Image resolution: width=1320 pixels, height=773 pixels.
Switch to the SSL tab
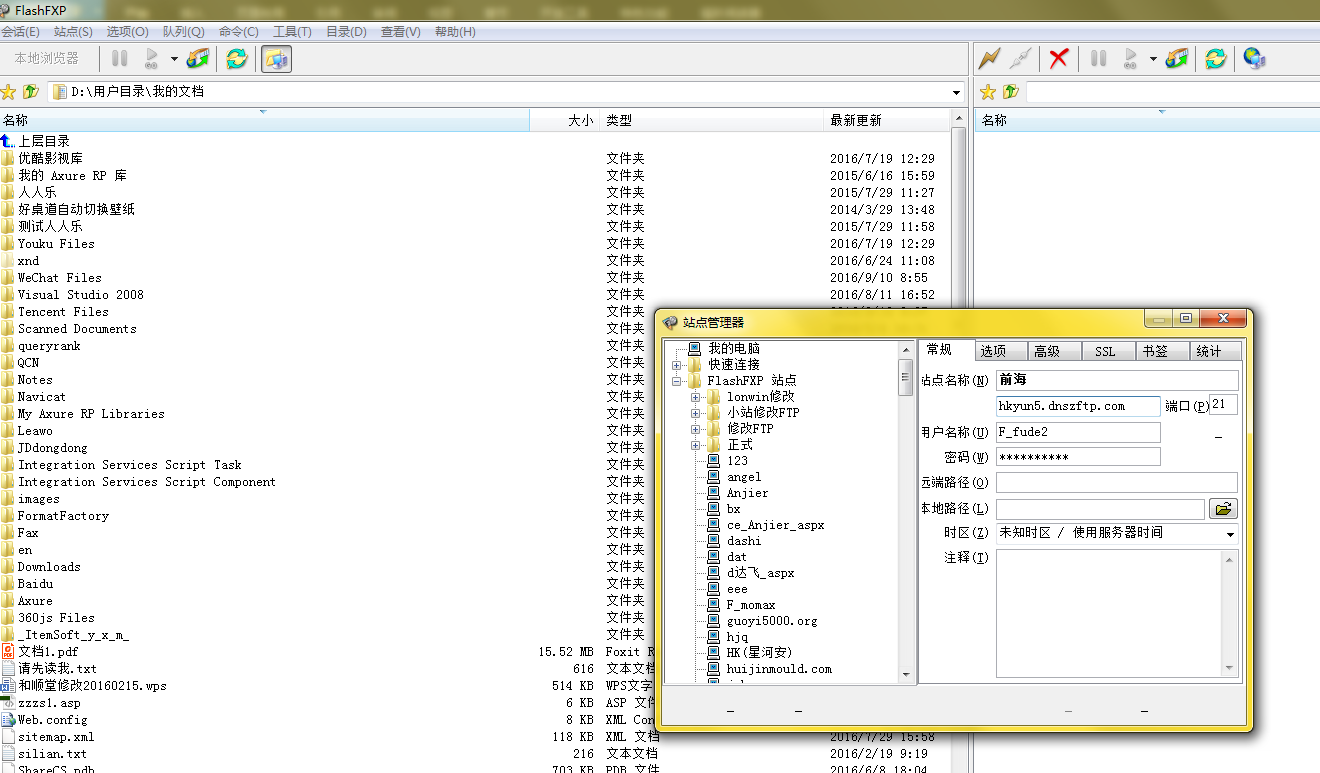click(x=1104, y=351)
